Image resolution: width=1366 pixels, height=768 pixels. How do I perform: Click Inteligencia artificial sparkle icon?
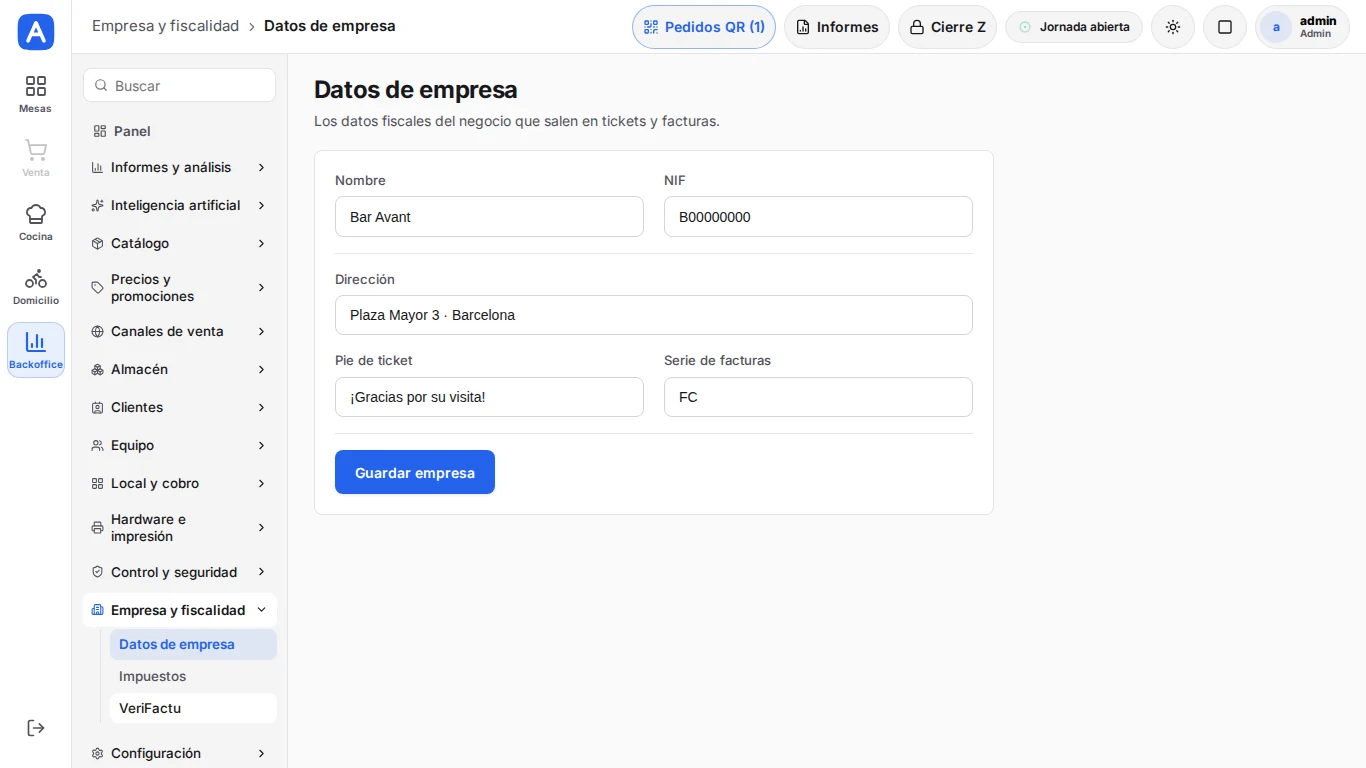(97, 205)
